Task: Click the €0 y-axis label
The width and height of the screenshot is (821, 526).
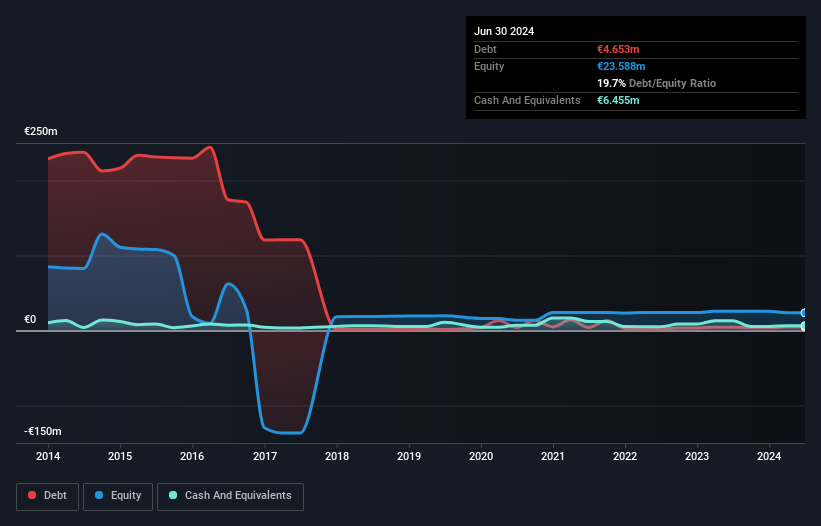Action: click(x=30, y=319)
